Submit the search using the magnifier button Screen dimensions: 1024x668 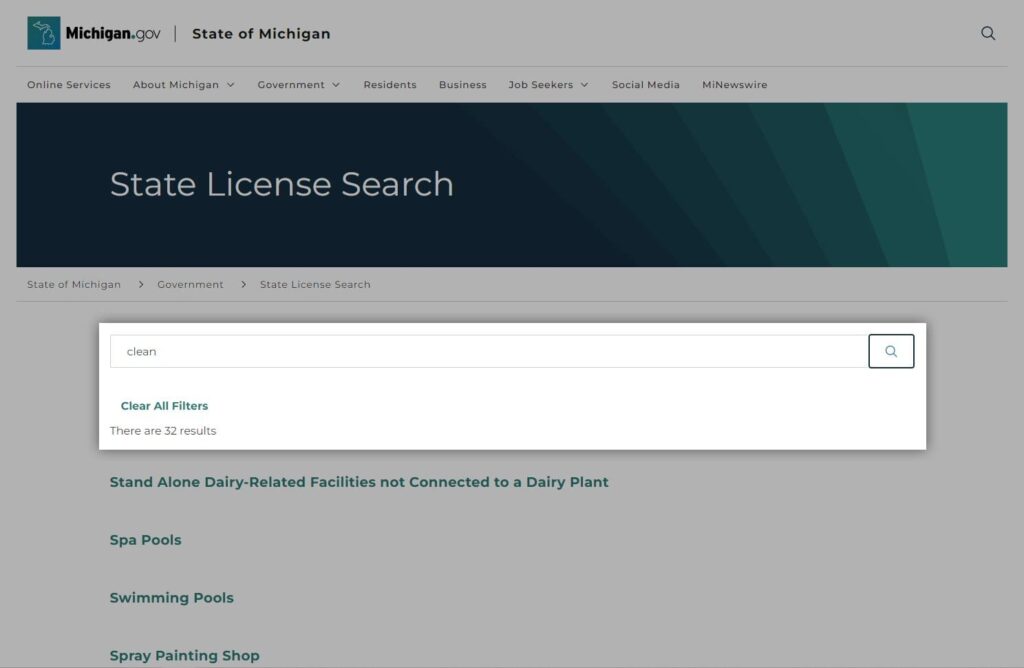tap(890, 351)
